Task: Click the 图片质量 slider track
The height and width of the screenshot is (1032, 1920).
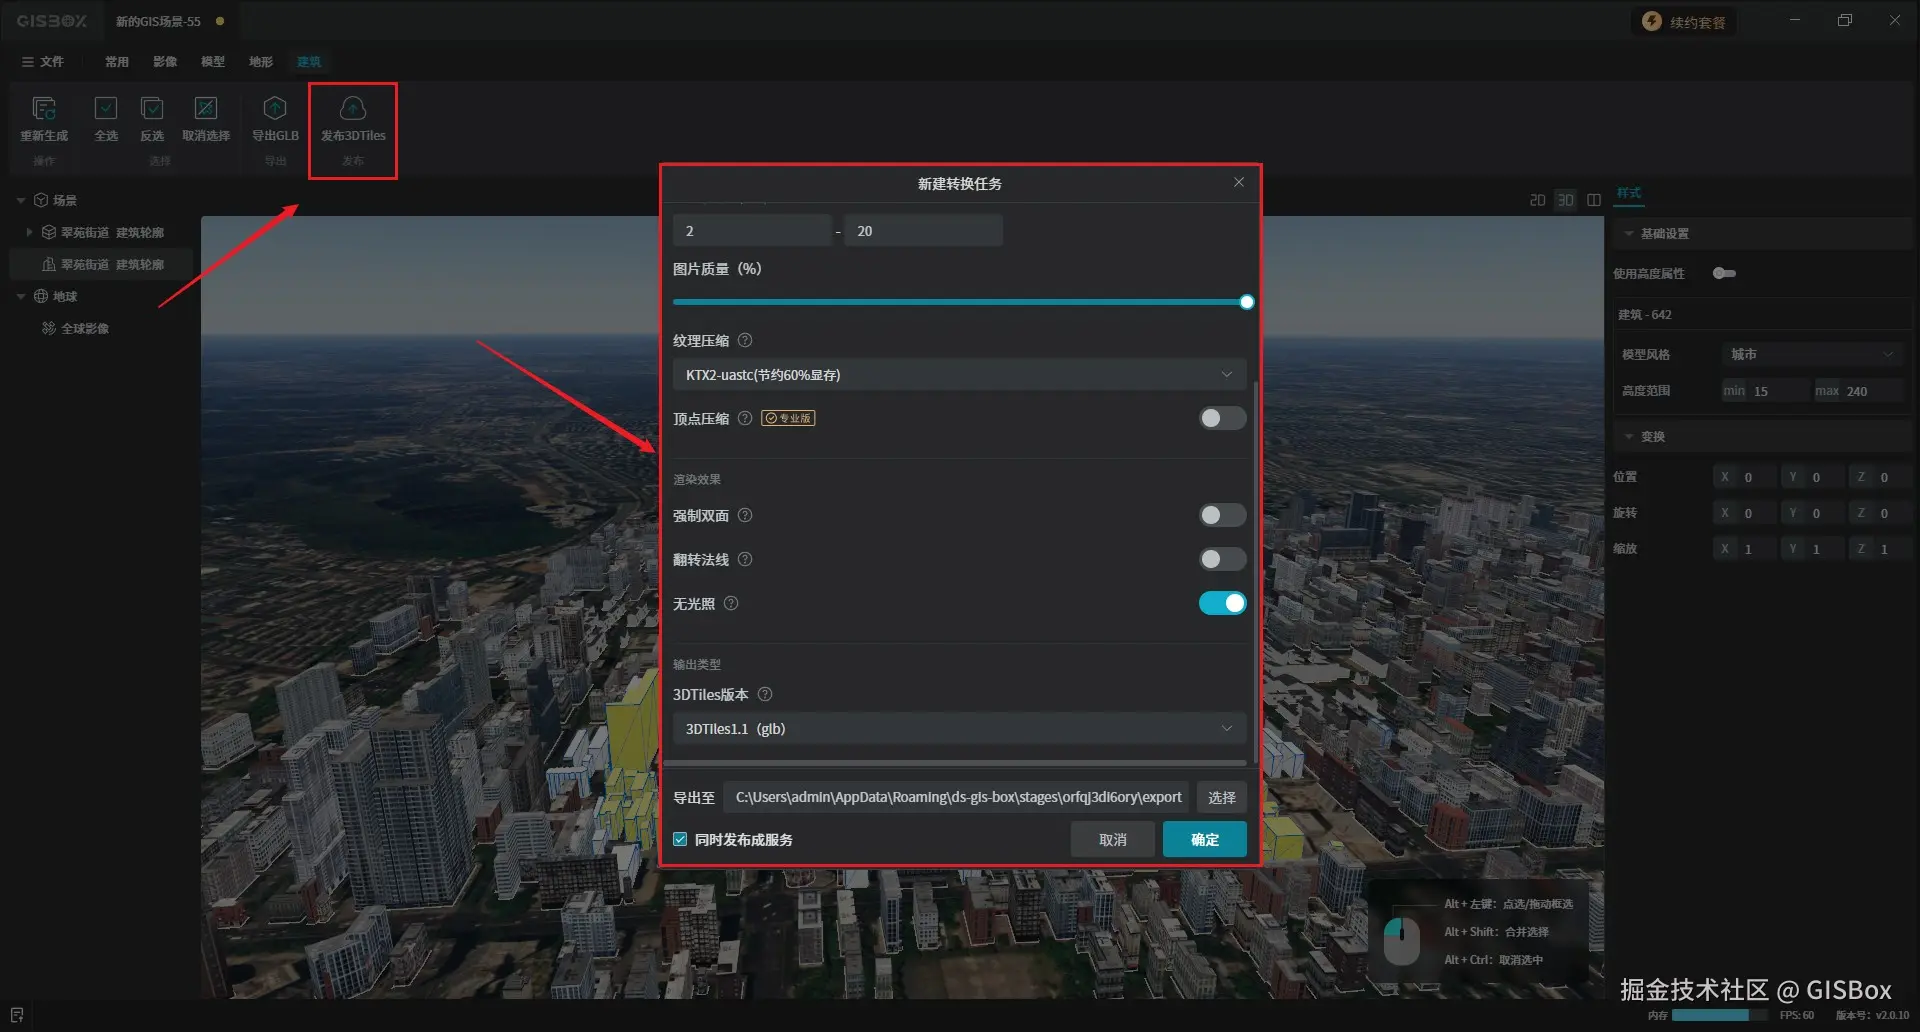Action: 959,302
